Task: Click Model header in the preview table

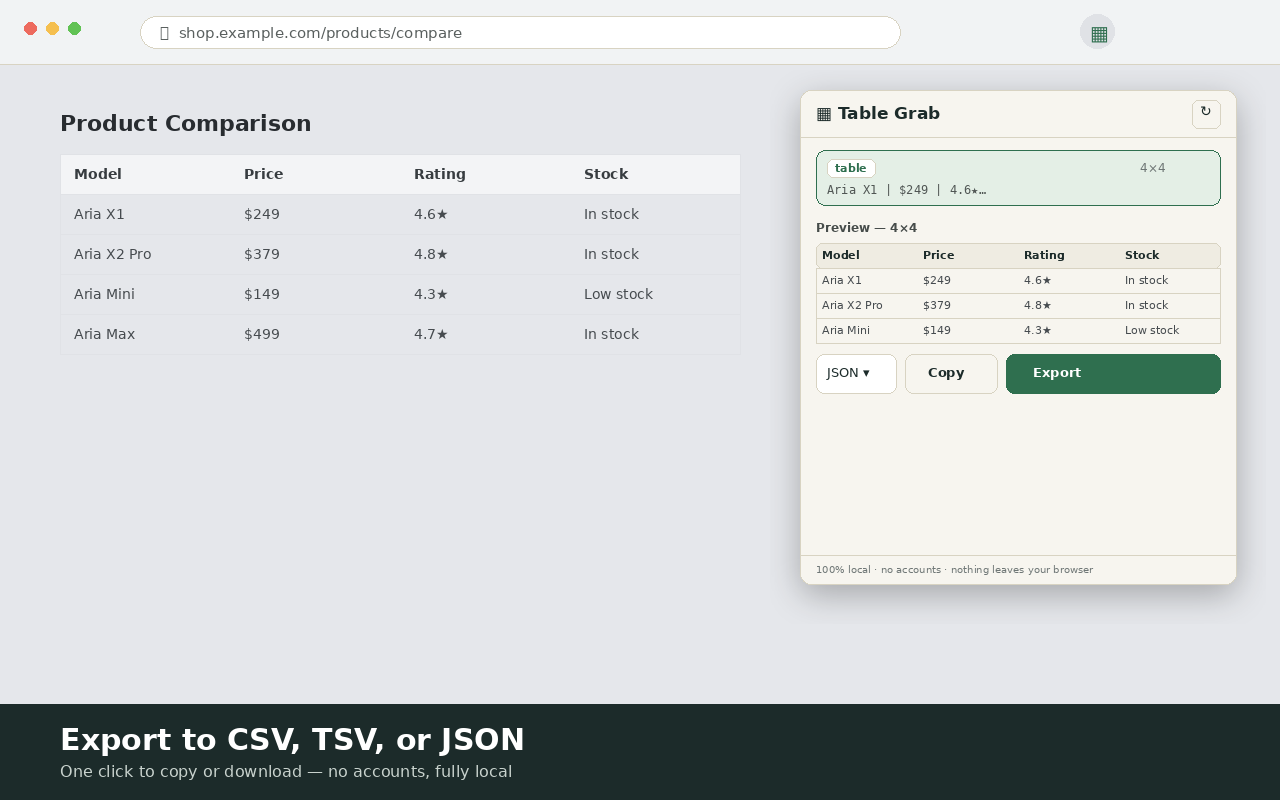Action: (840, 256)
